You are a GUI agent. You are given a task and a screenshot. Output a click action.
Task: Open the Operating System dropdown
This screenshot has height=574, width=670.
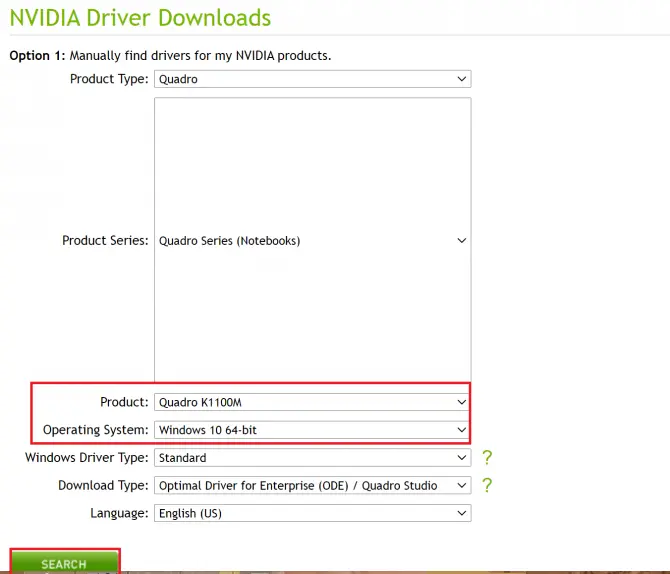312,430
